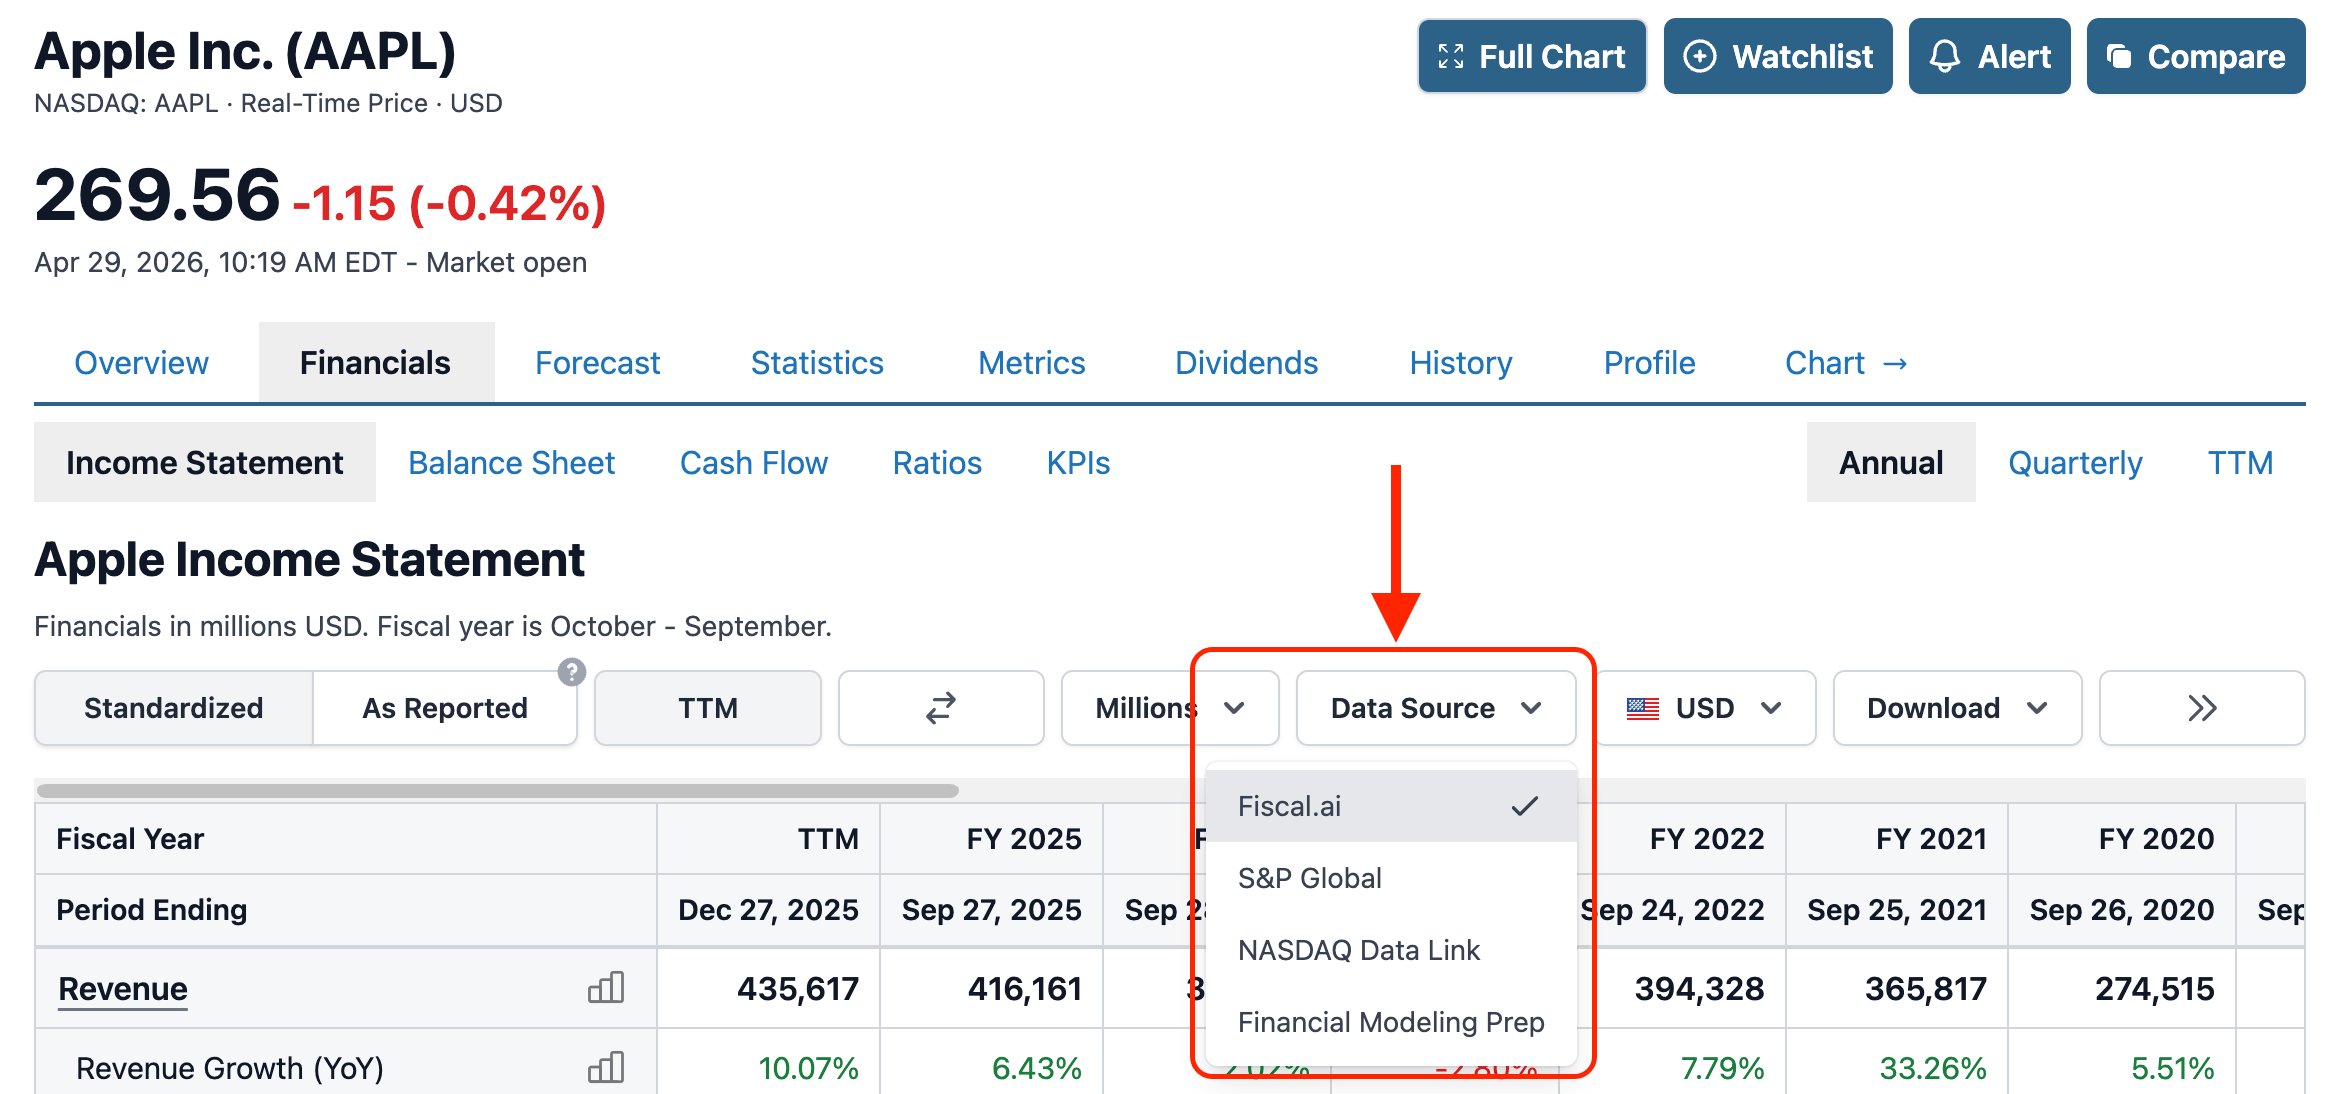Click the horizontal table scrollbar
2348x1094 pixels.
498,791
